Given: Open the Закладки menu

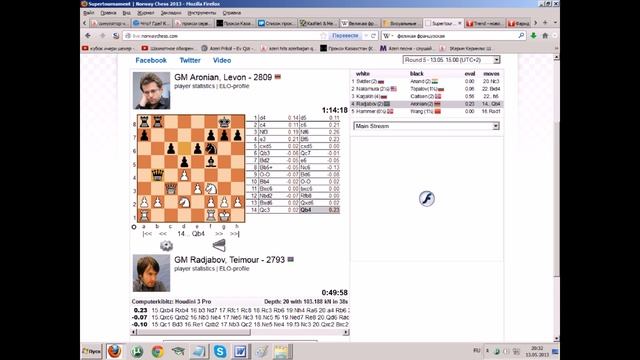Looking at the screenshot, I should [x=171, y=13].
